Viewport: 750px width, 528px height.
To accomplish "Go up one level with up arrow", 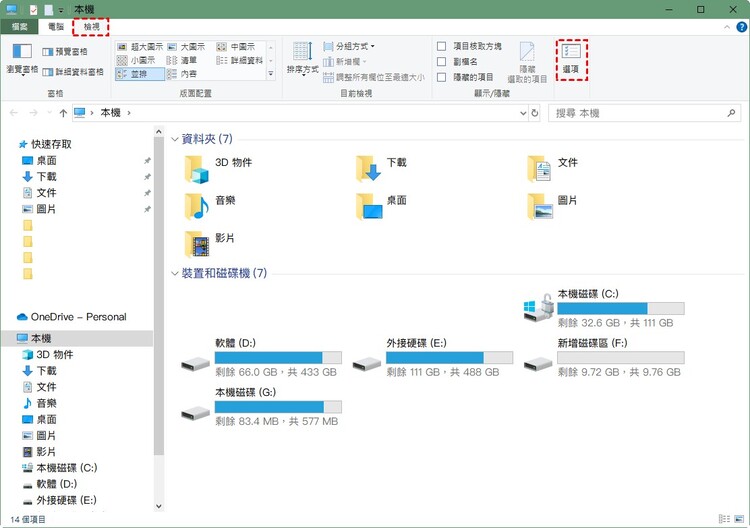I will point(63,113).
